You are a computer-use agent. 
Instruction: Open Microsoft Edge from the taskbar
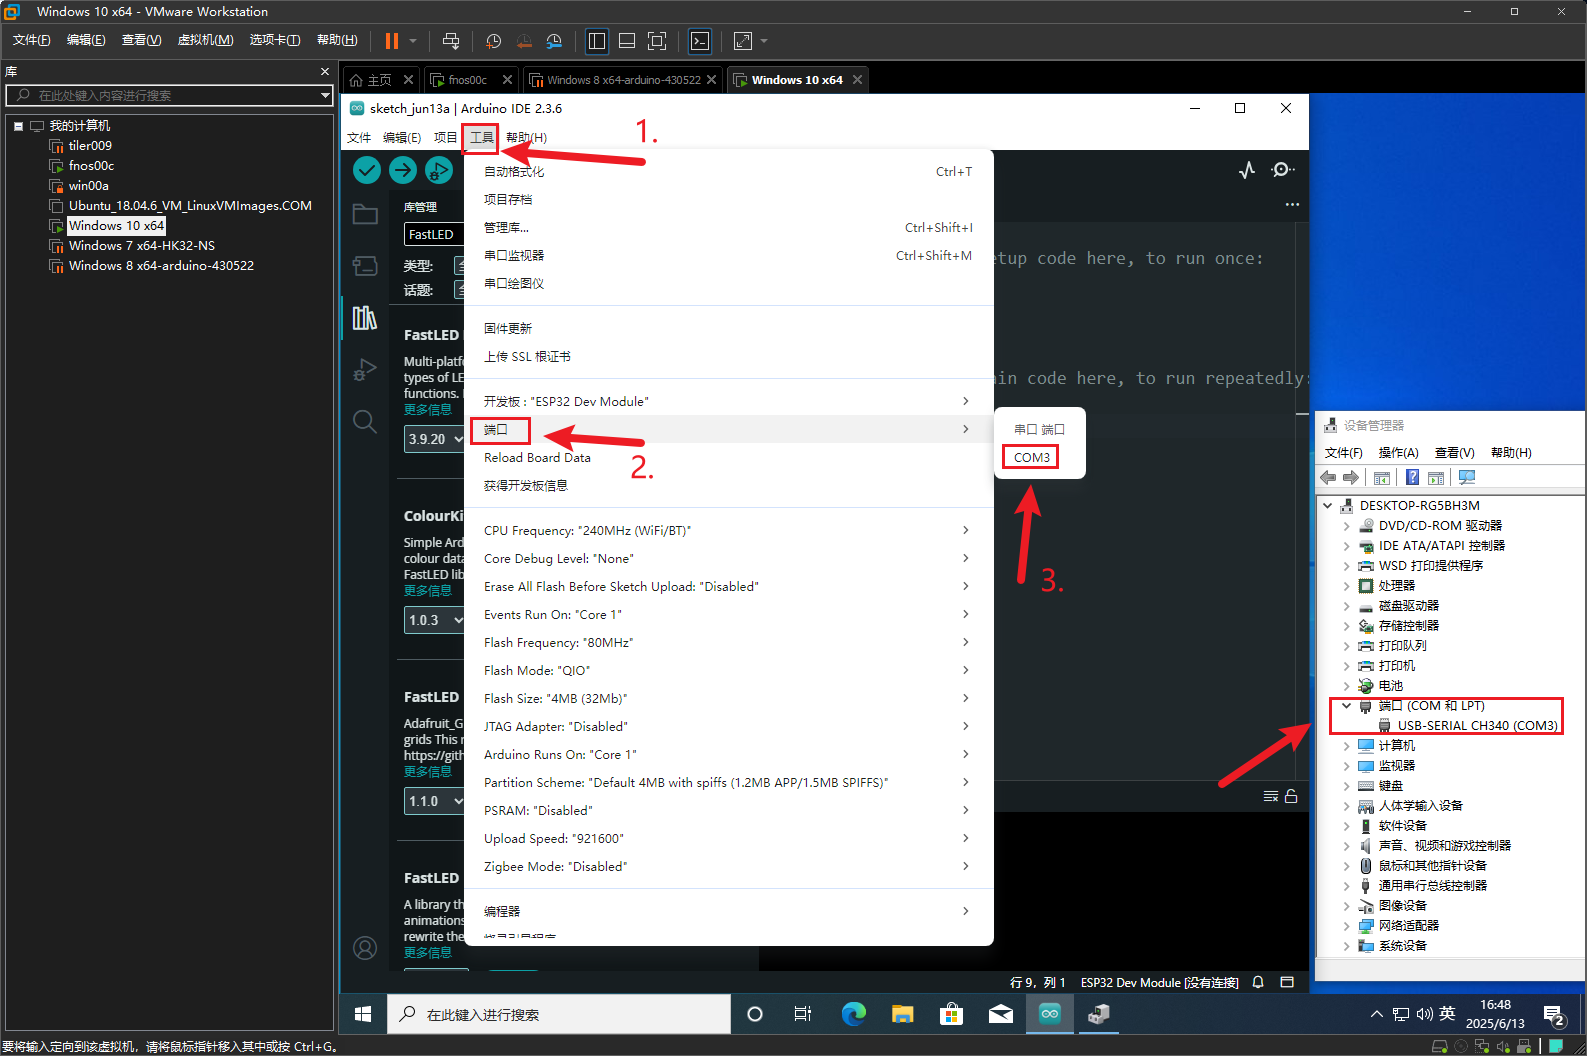coord(853,1014)
